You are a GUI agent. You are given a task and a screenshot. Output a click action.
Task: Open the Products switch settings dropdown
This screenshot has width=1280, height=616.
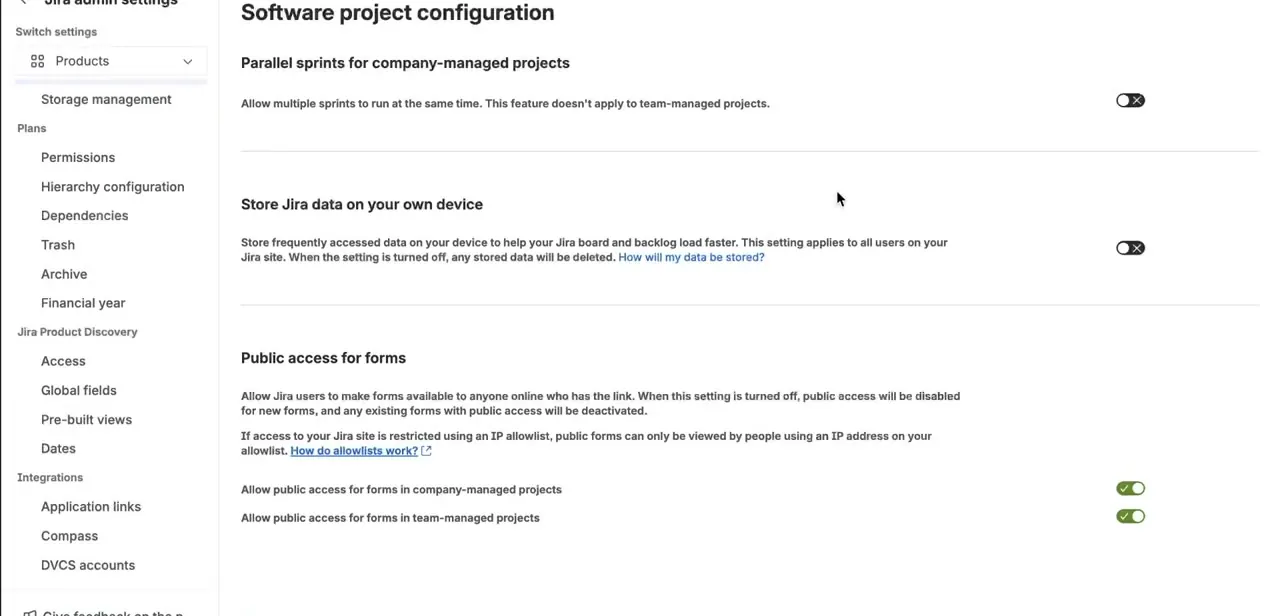tap(111, 61)
